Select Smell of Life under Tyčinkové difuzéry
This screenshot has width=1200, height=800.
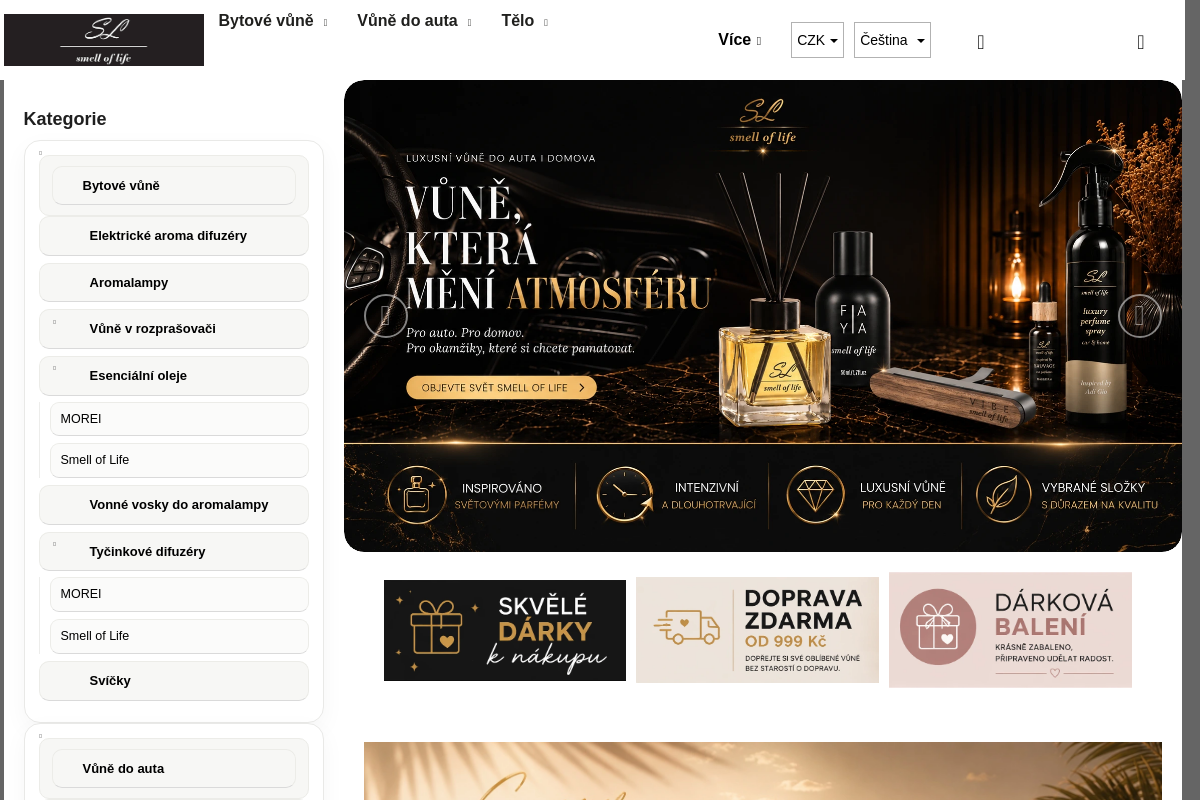click(x=179, y=636)
